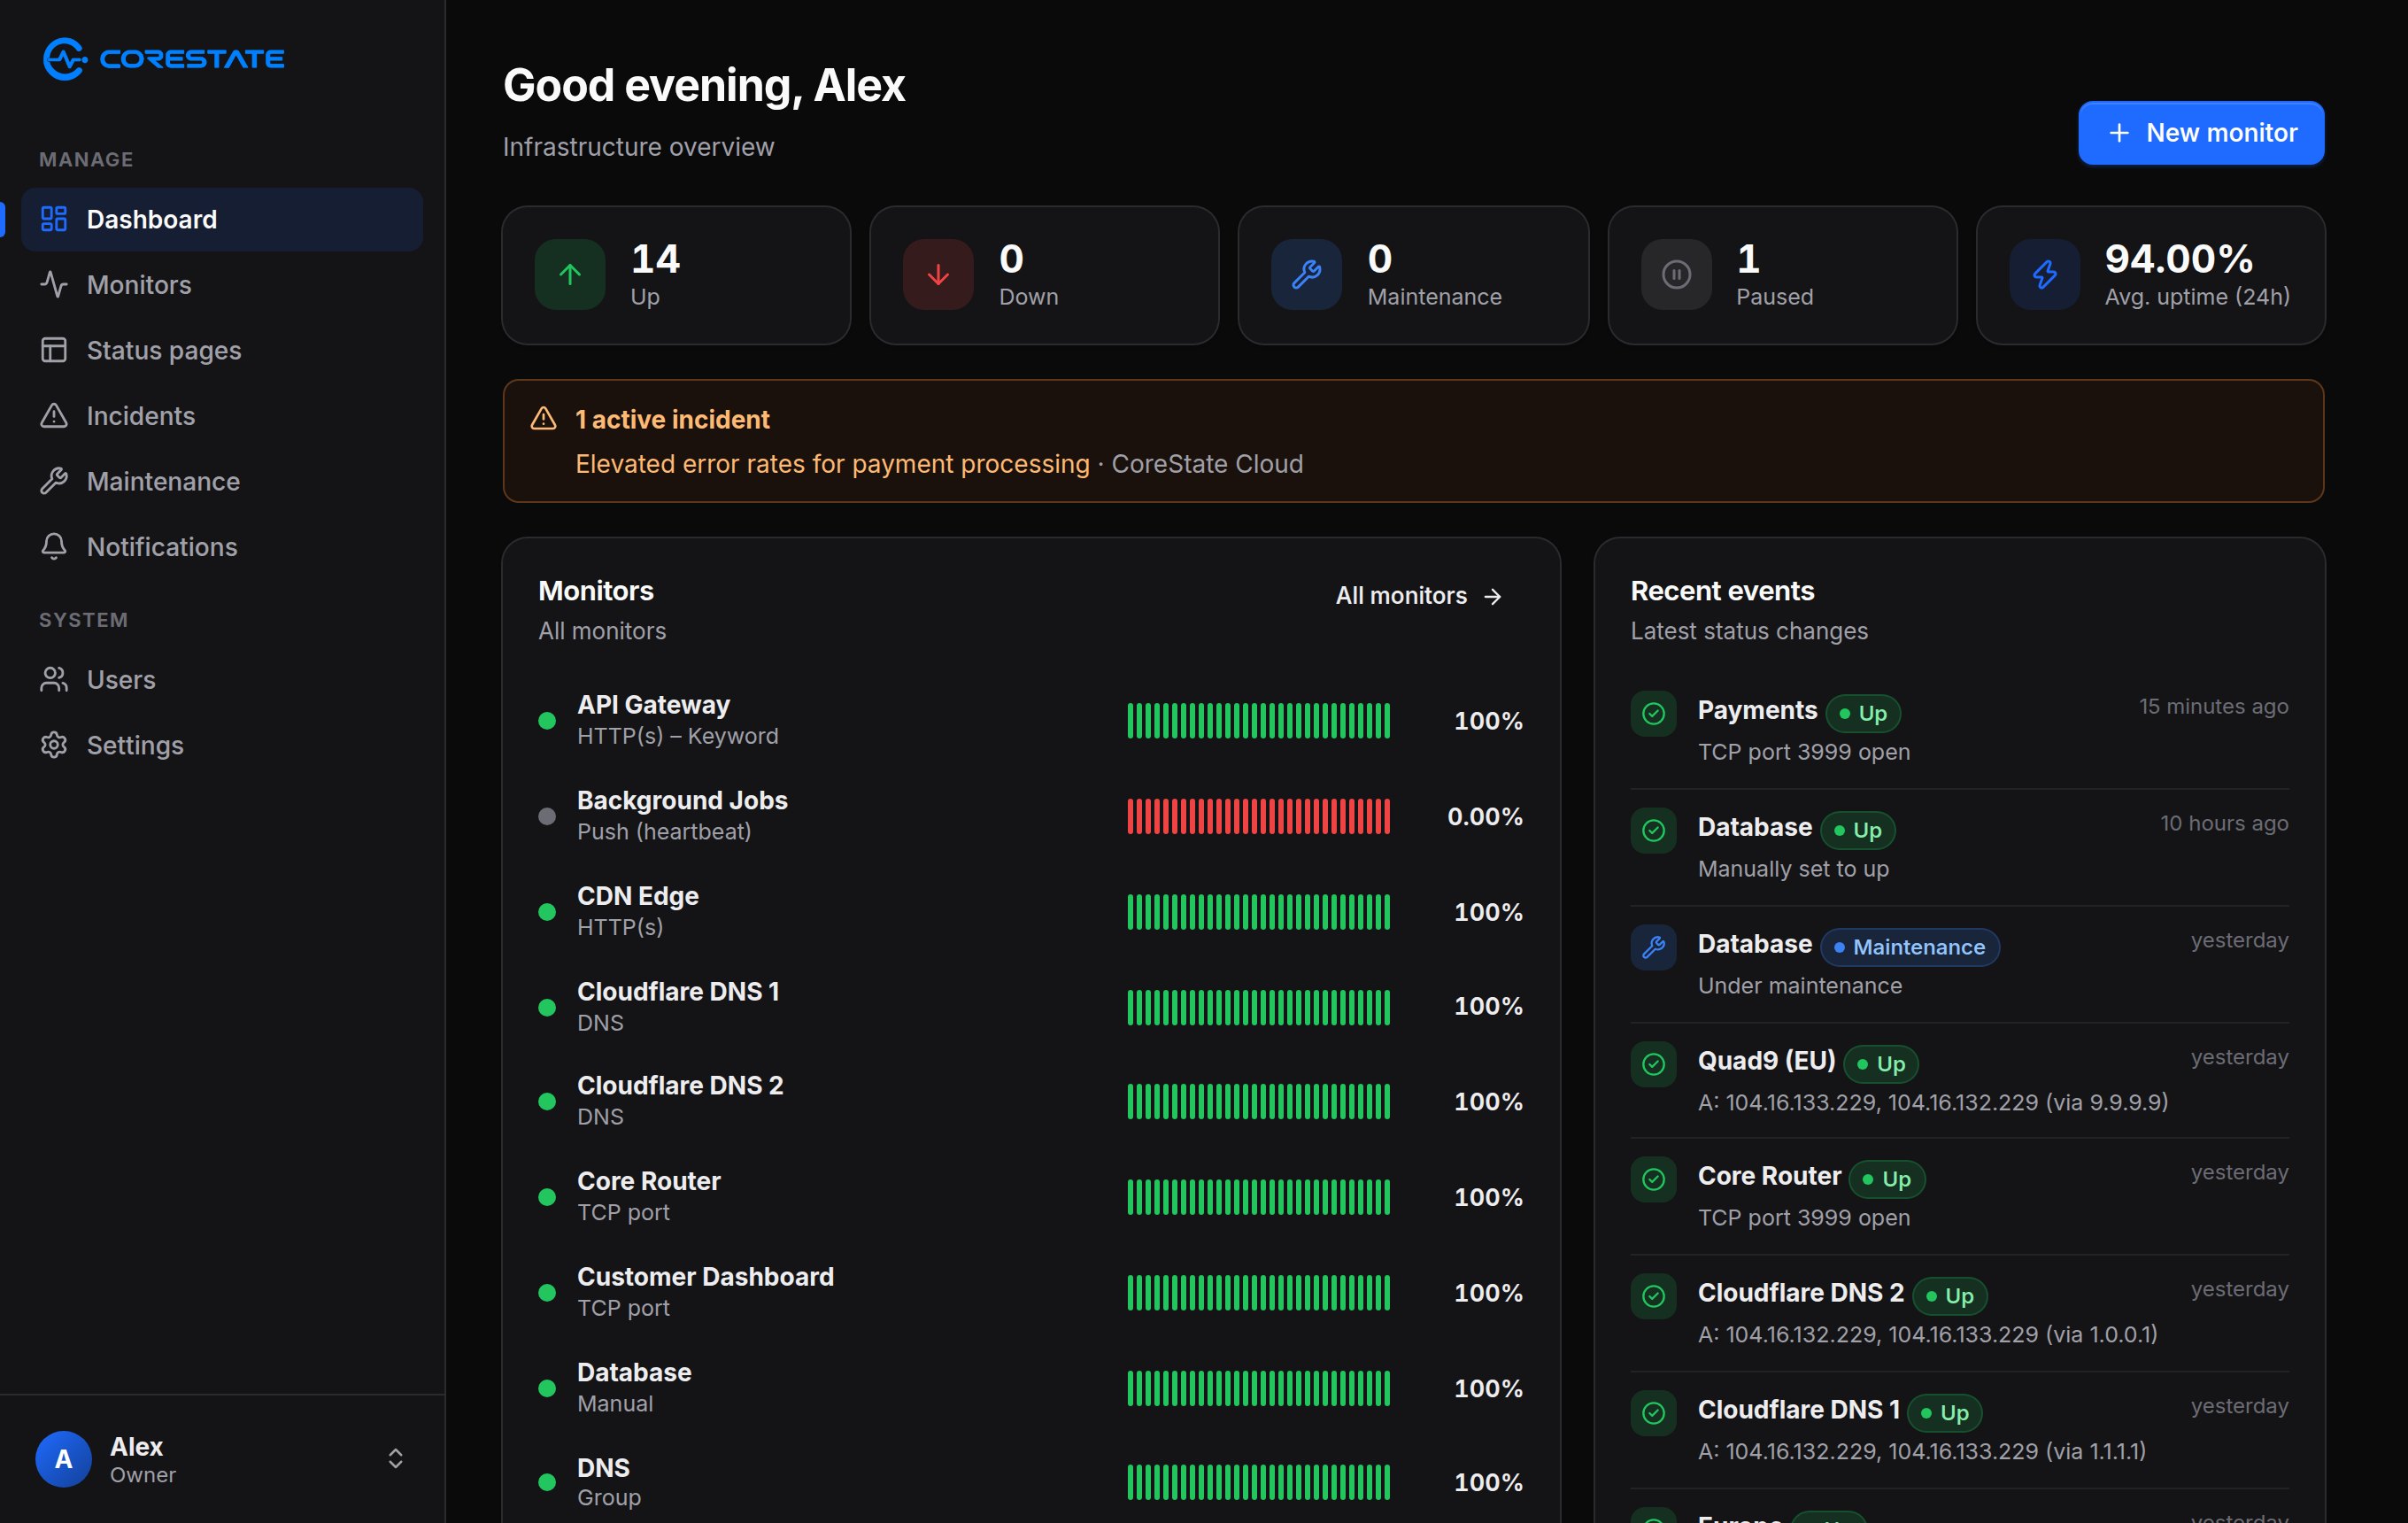Viewport: 2408px width, 1523px height.
Task: Open the Elevated error rates incident link
Action: [832, 464]
